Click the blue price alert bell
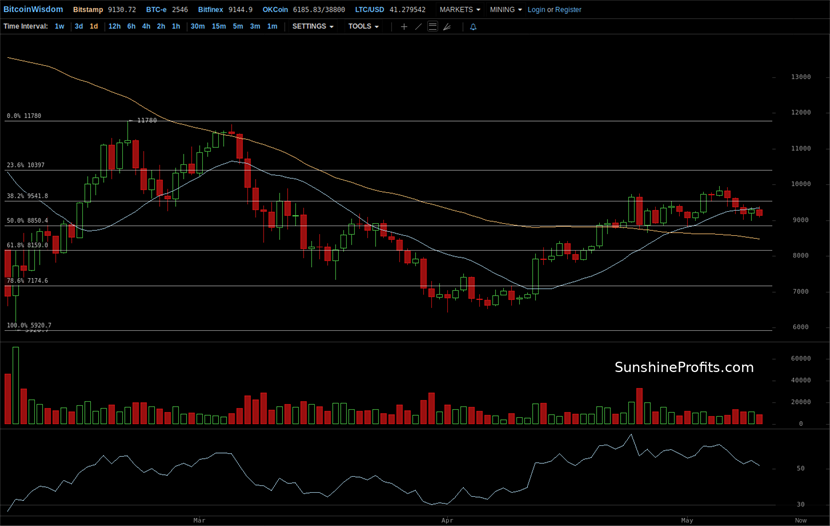Viewport: 830px width, 526px height. 473,27
